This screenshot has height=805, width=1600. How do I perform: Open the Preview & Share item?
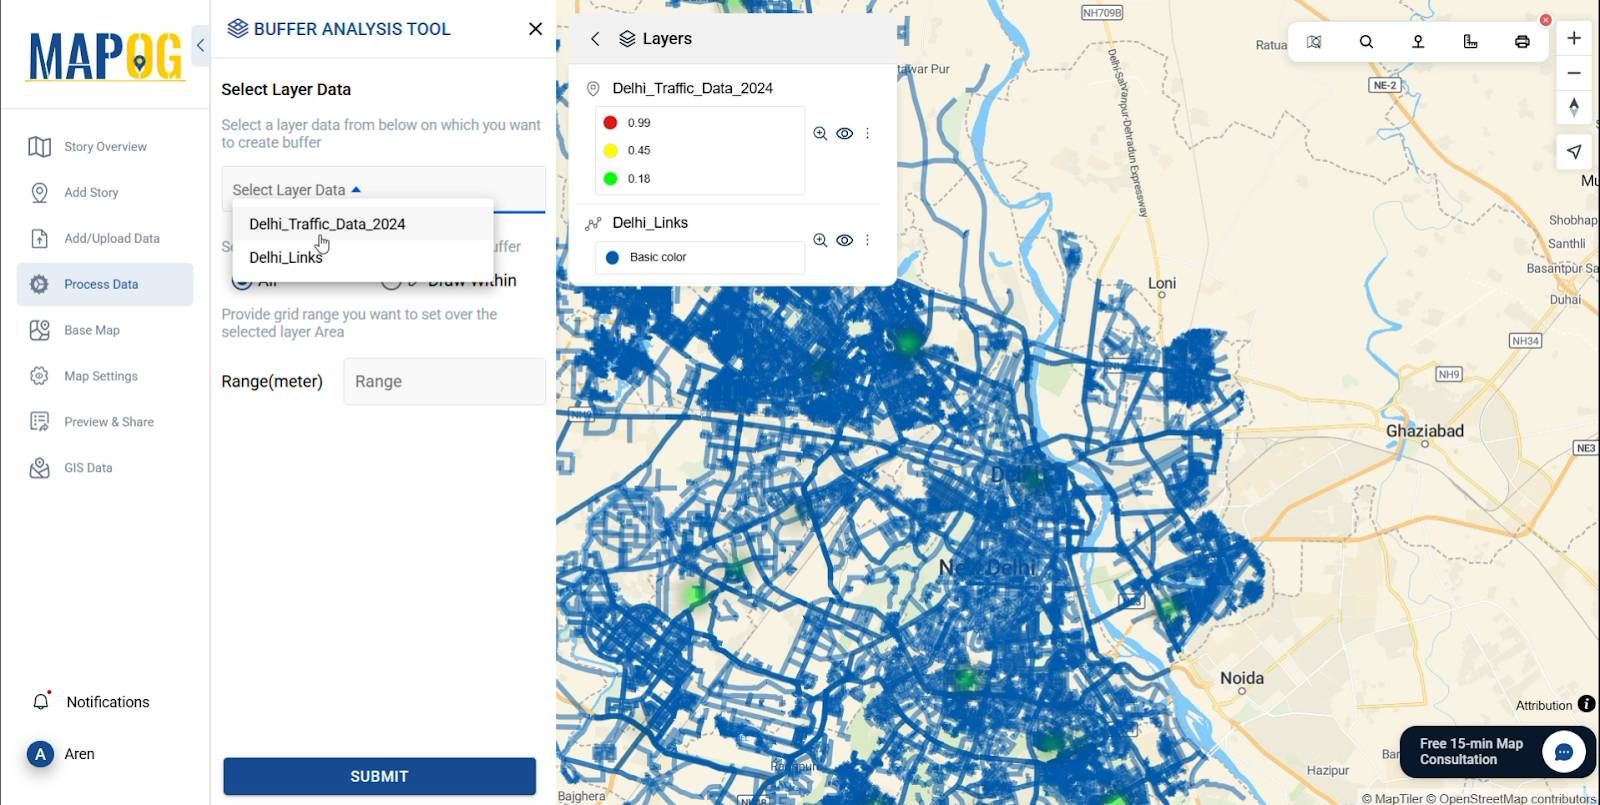coord(105,423)
